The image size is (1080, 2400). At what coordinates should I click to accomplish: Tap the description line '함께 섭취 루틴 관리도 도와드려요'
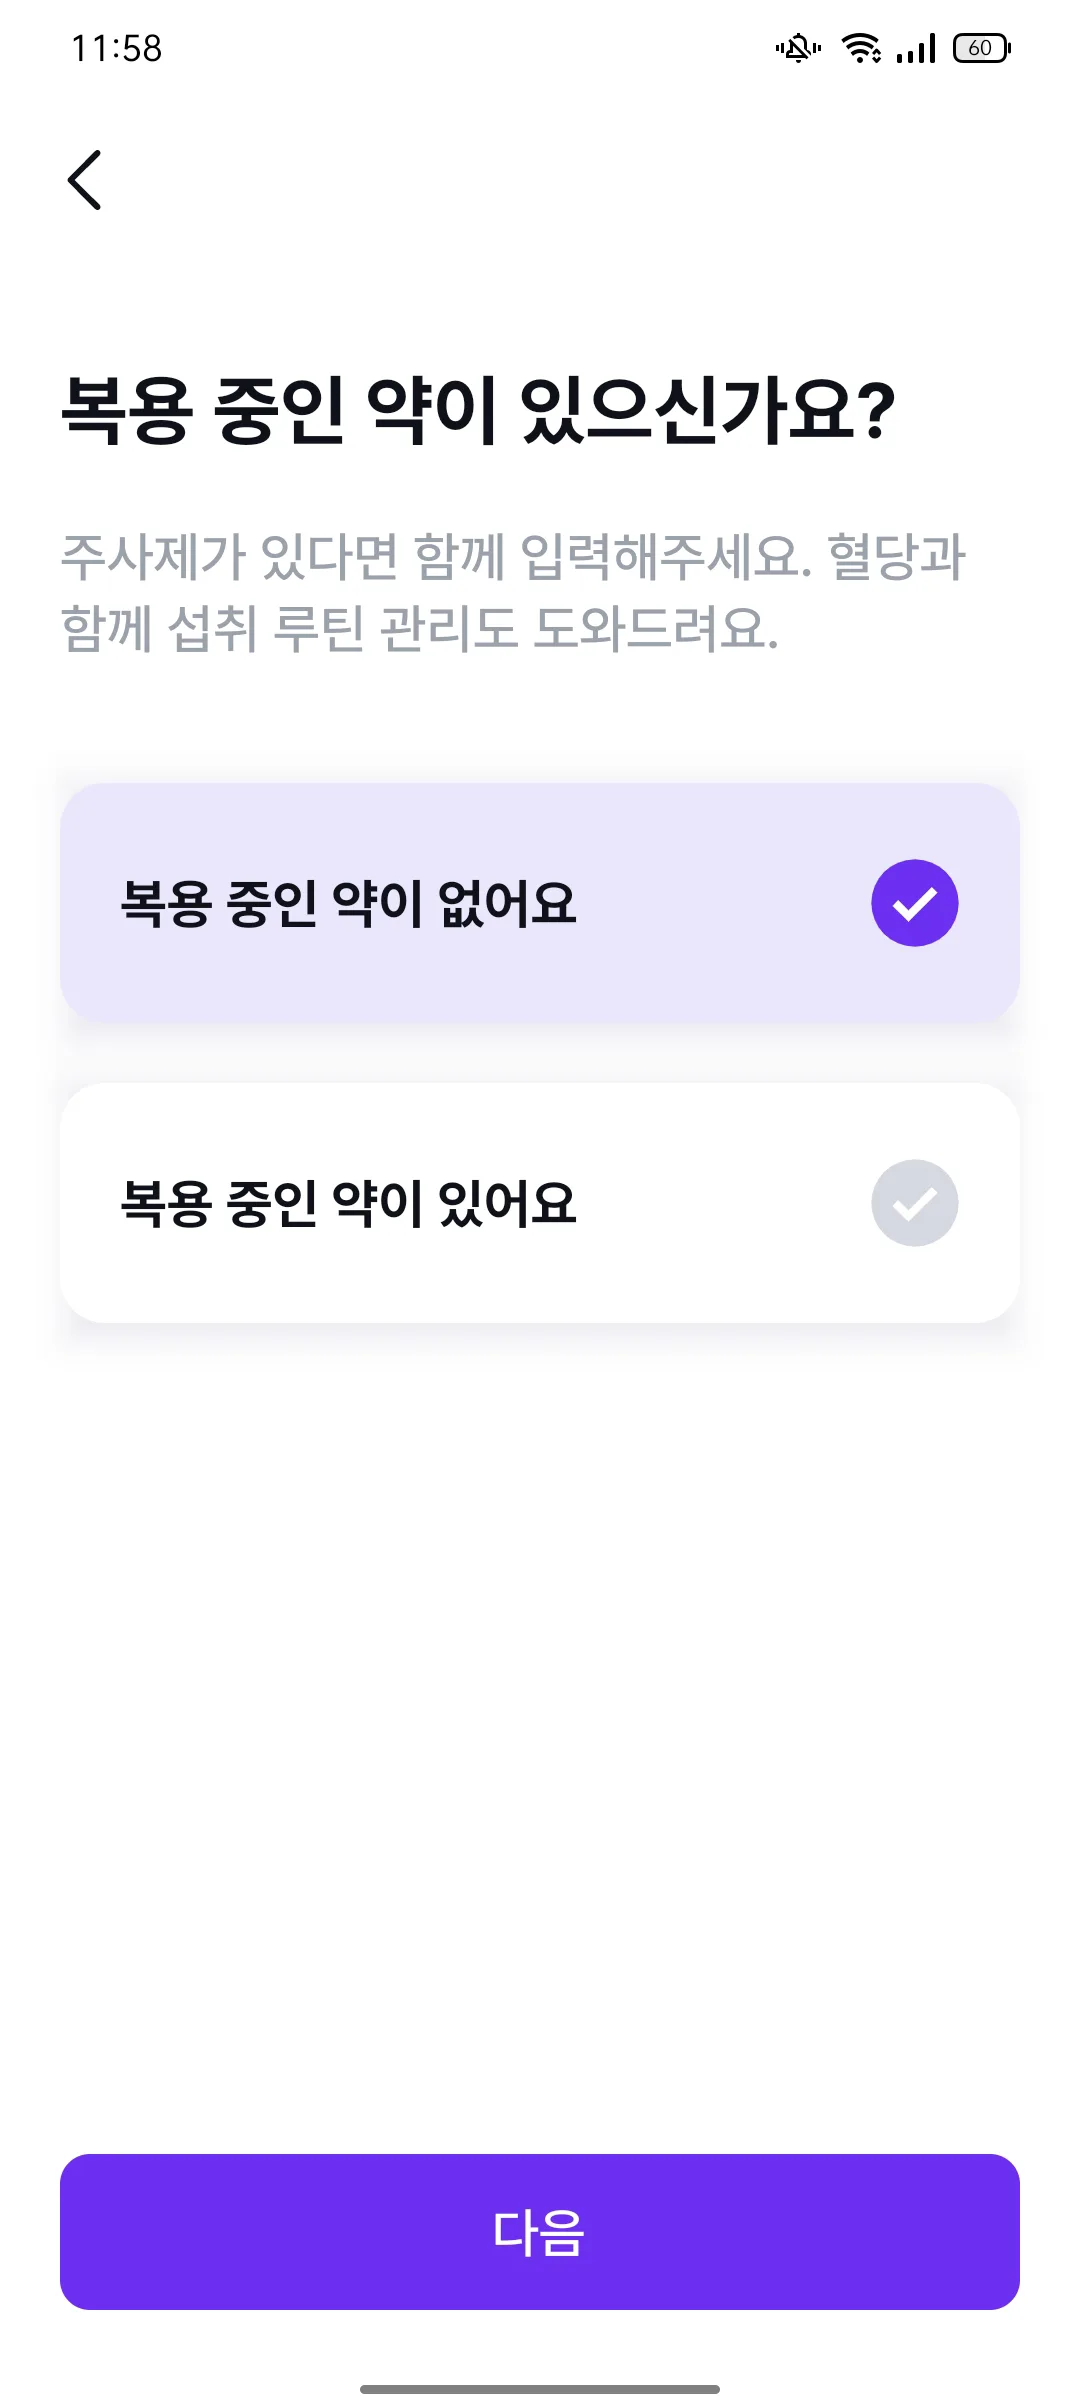tap(419, 628)
